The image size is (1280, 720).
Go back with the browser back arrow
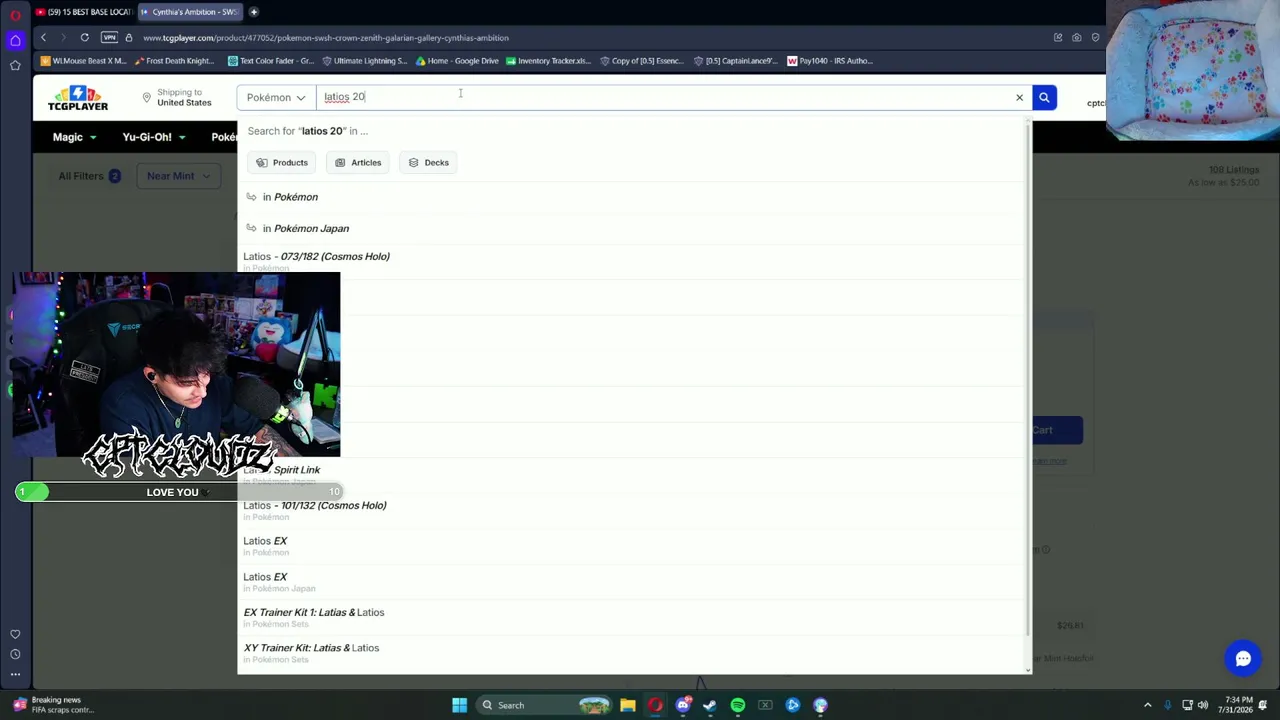pyautogui.click(x=43, y=38)
